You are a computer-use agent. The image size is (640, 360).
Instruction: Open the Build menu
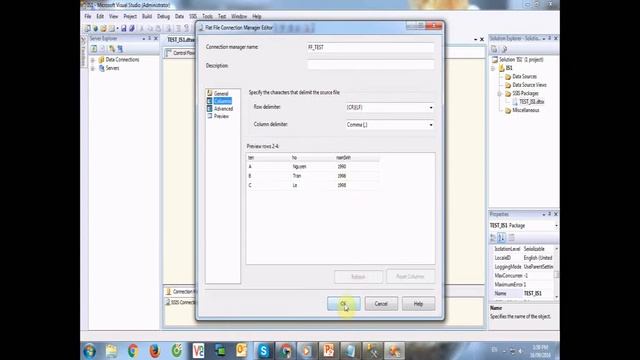pos(147,16)
